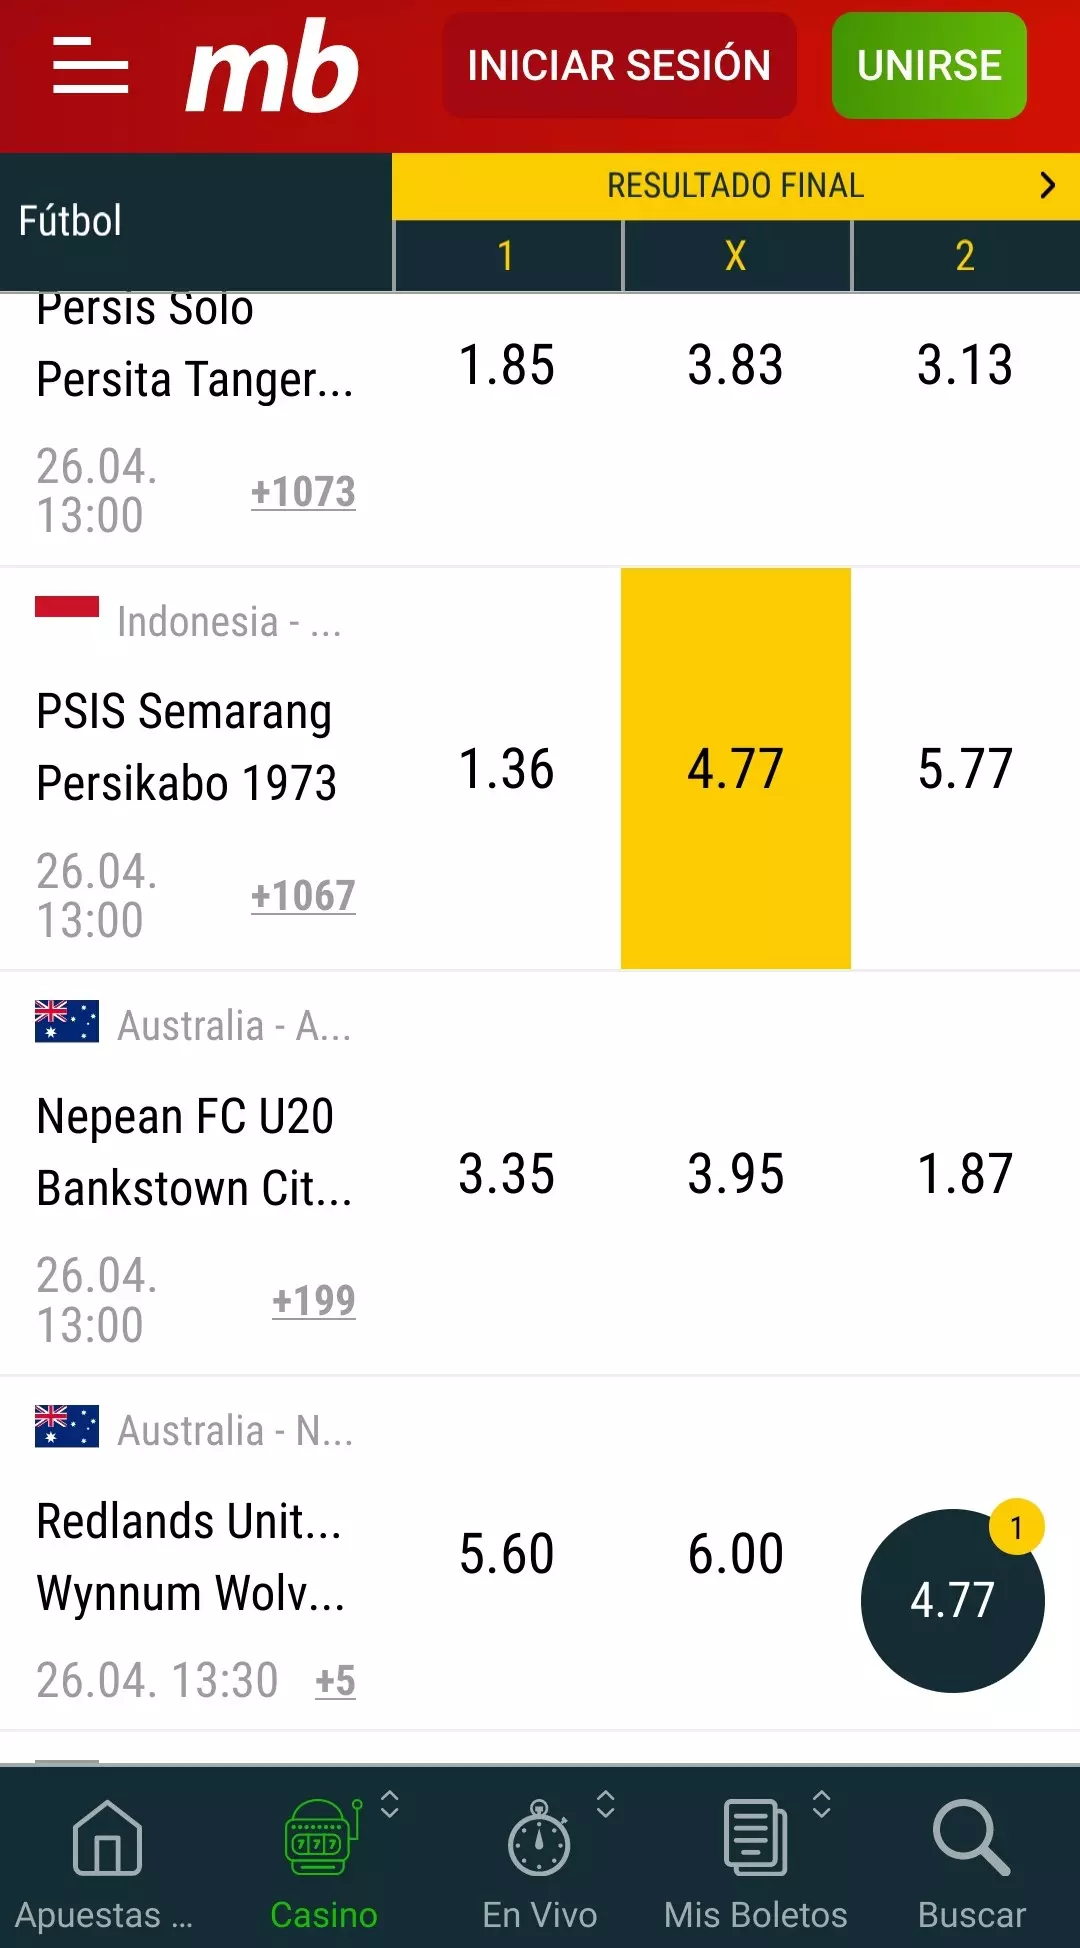
Task: Expand the +1067 more markets link
Action: [303, 895]
